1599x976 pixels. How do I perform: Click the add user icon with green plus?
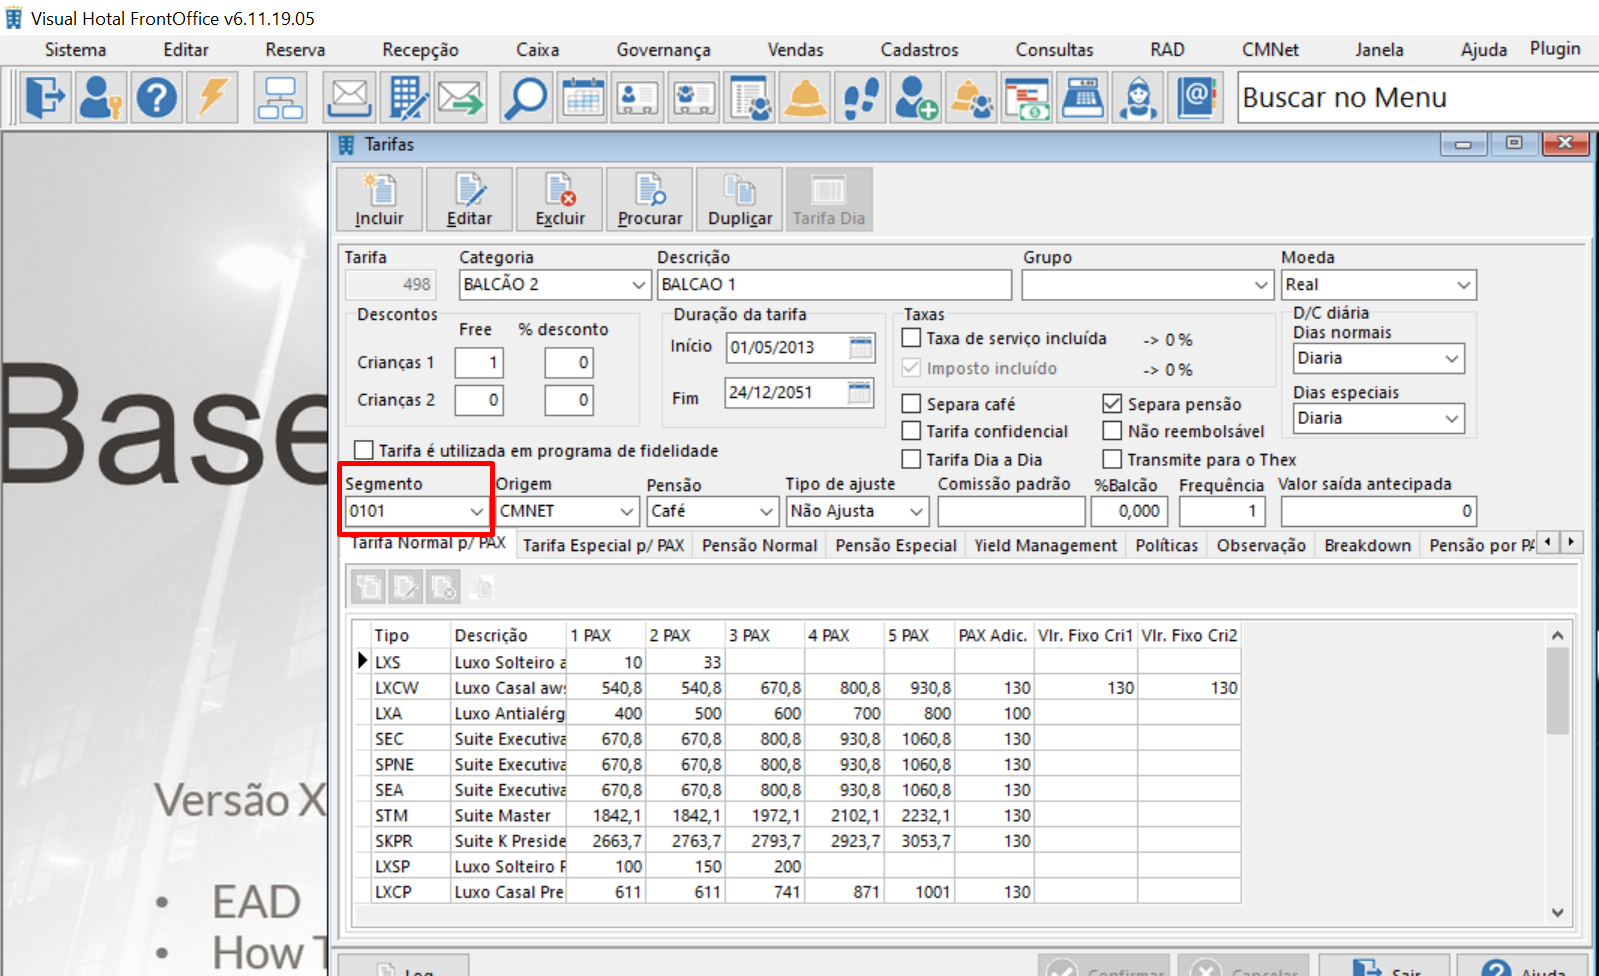916,98
